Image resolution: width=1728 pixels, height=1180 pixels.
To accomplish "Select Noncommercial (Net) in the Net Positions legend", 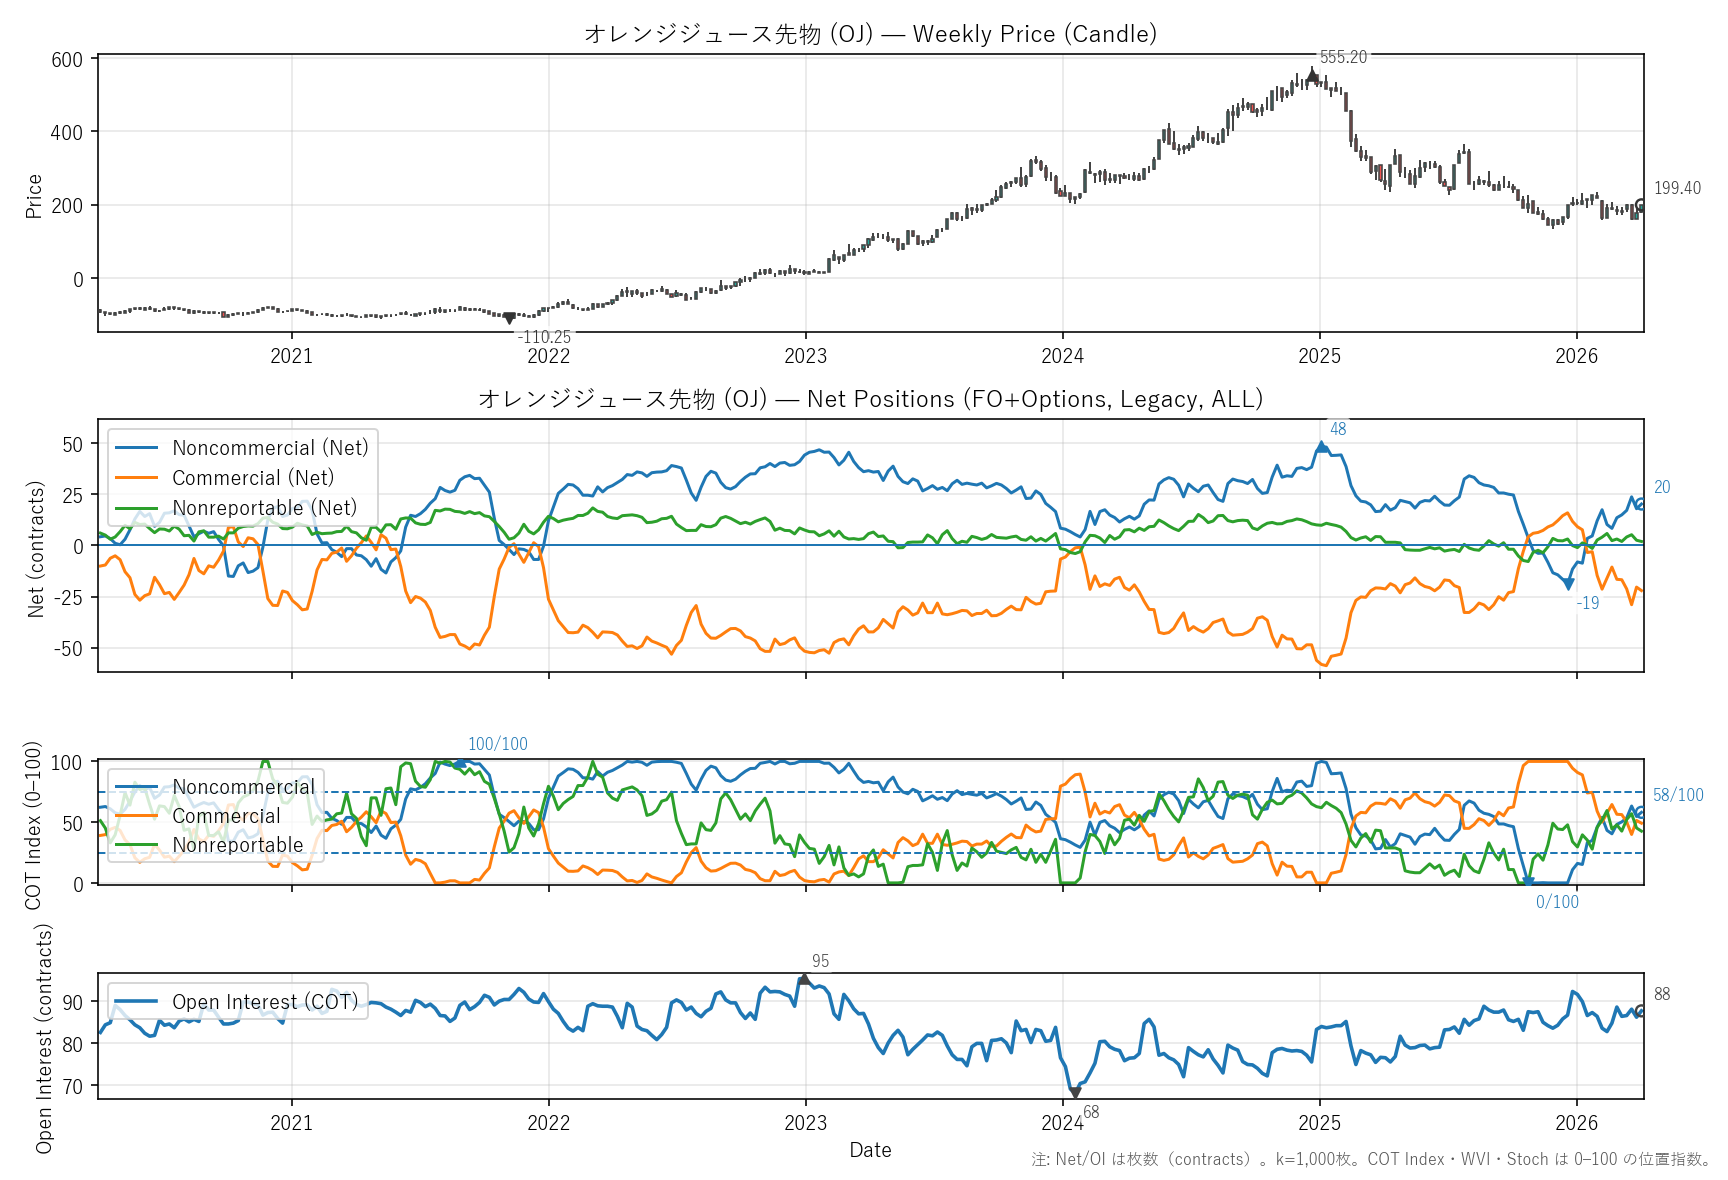I will tap(270, 448).
